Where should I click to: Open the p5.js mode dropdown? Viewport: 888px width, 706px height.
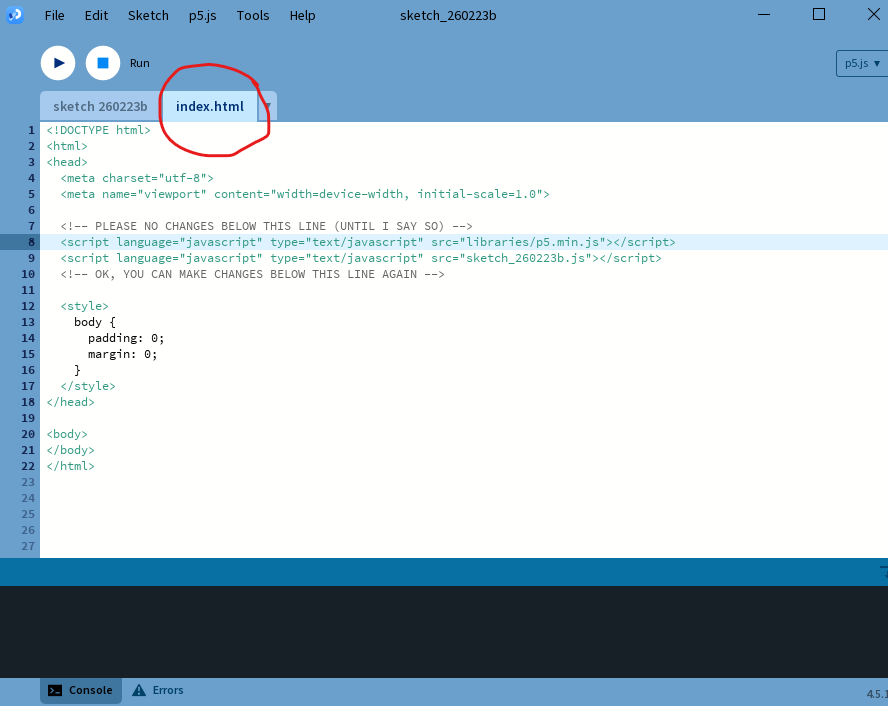coord(862,63)
